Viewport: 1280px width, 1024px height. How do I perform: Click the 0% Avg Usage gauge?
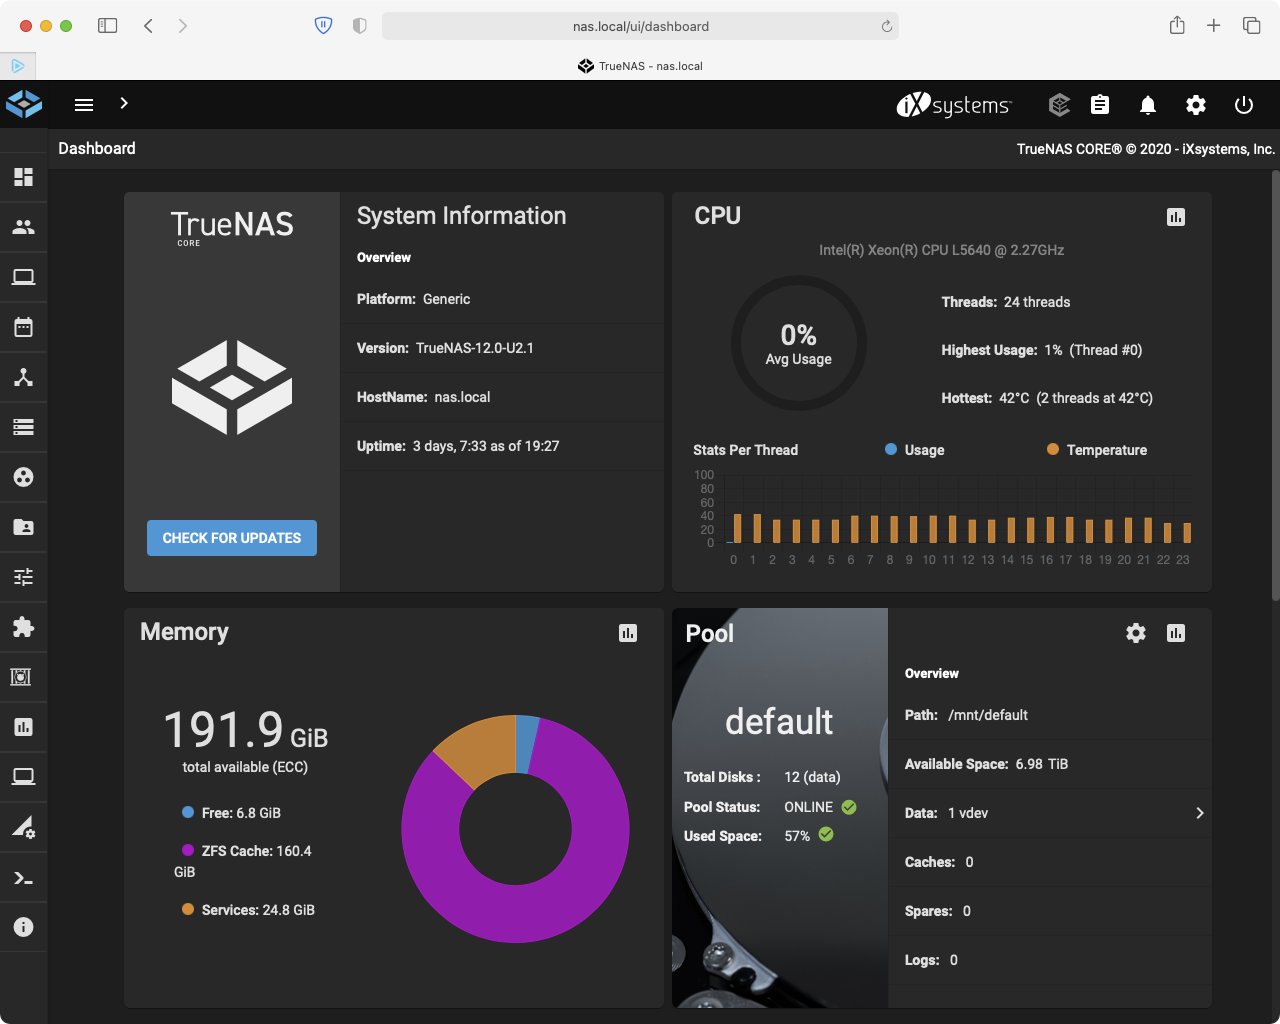(798, 344)
